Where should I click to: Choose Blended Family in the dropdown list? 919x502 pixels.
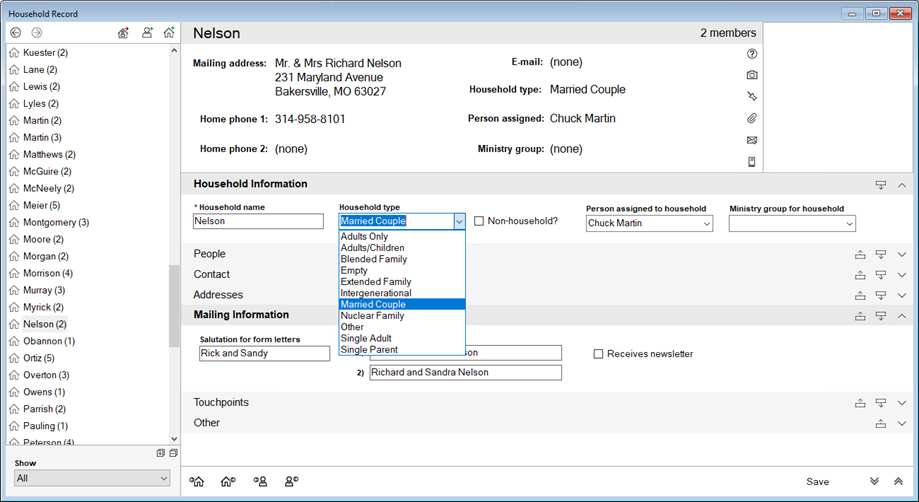[x=373, y=259]
